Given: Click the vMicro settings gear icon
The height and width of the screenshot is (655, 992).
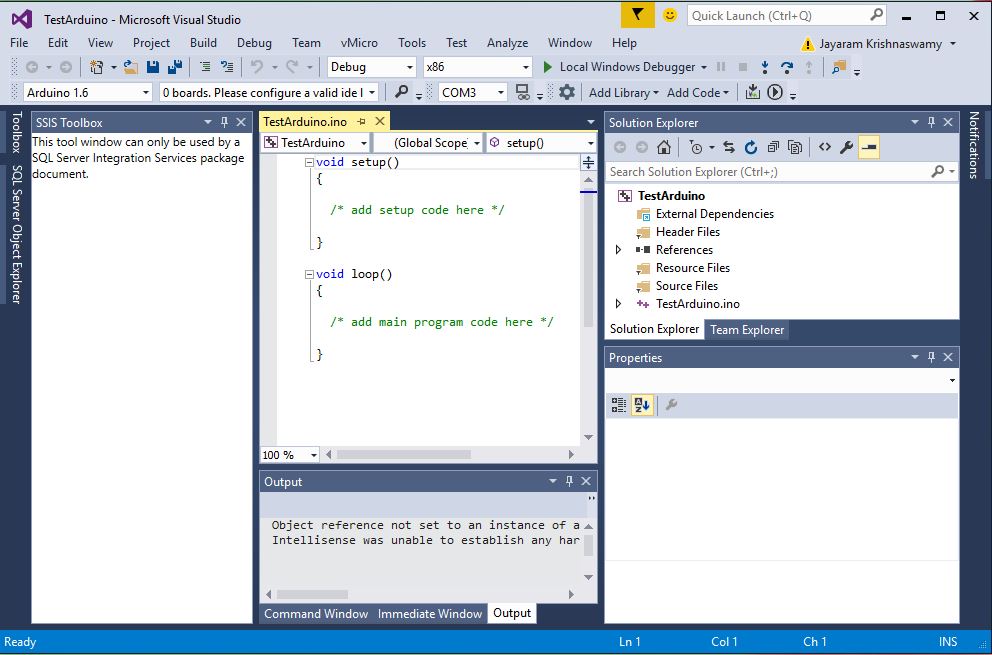Looking at the screenshot, I should tap(566, 92).
